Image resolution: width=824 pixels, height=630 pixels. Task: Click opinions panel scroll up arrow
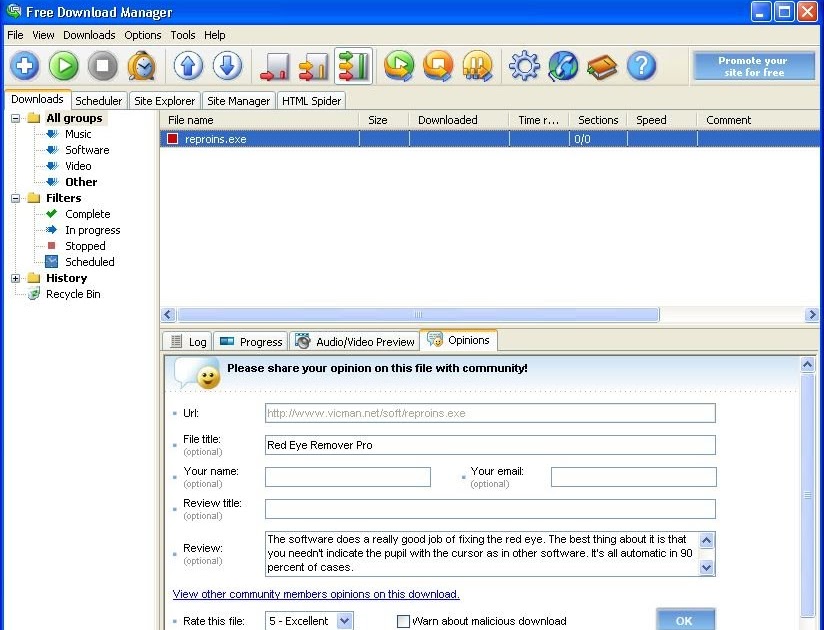point(808,364)
